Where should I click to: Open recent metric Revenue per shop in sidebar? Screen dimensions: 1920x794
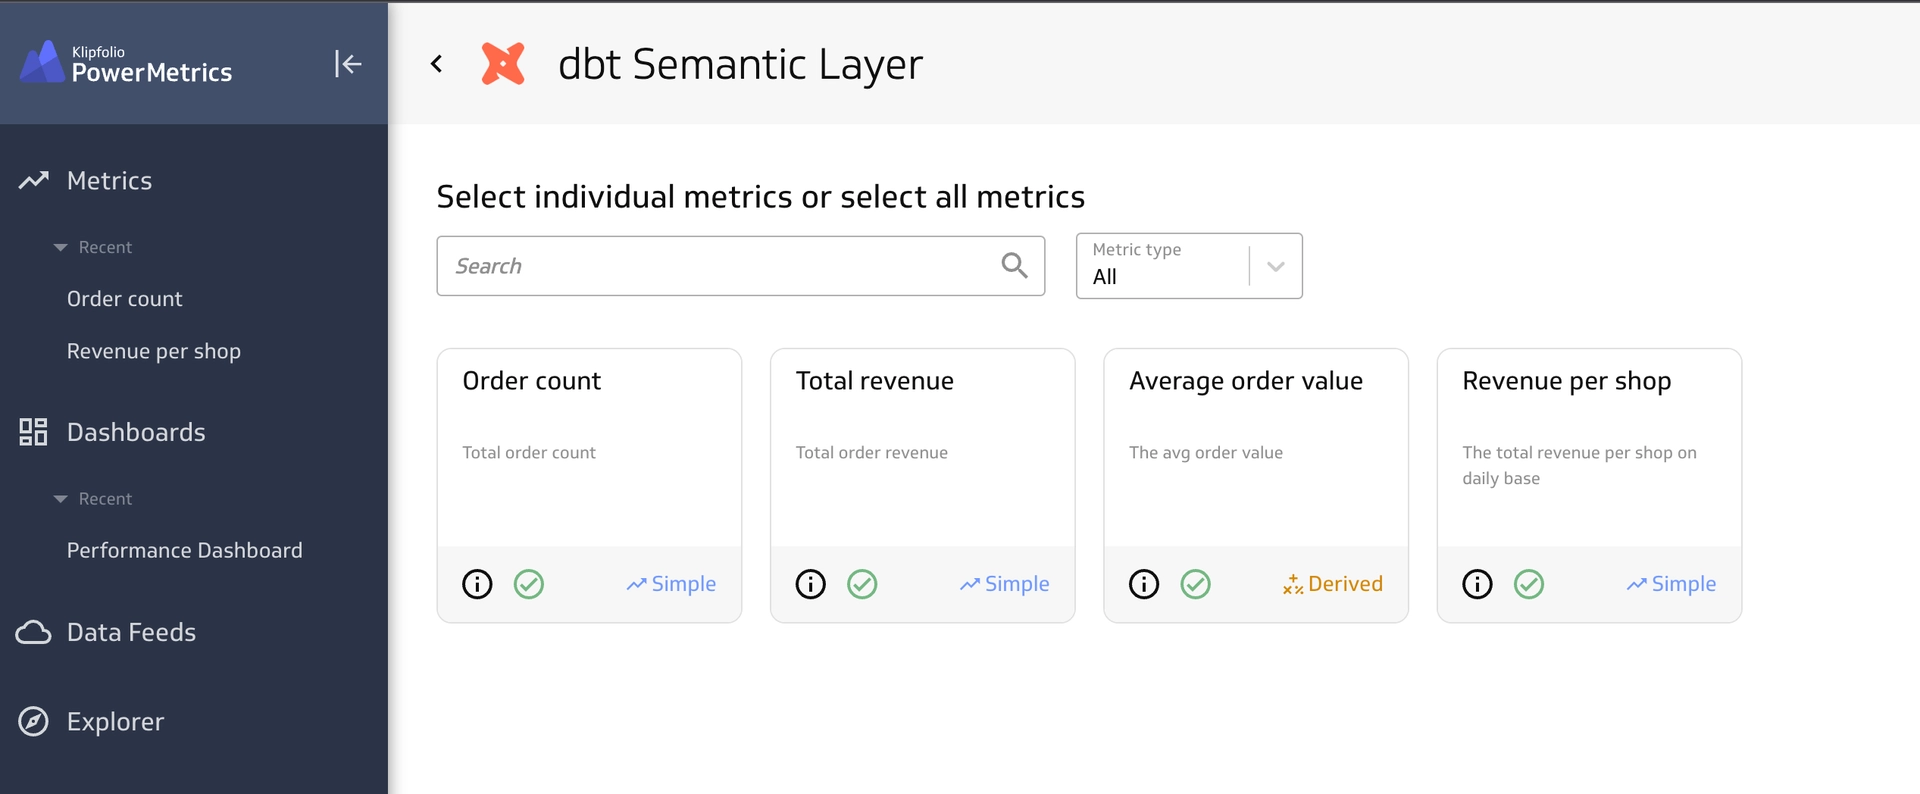(154, 351)
